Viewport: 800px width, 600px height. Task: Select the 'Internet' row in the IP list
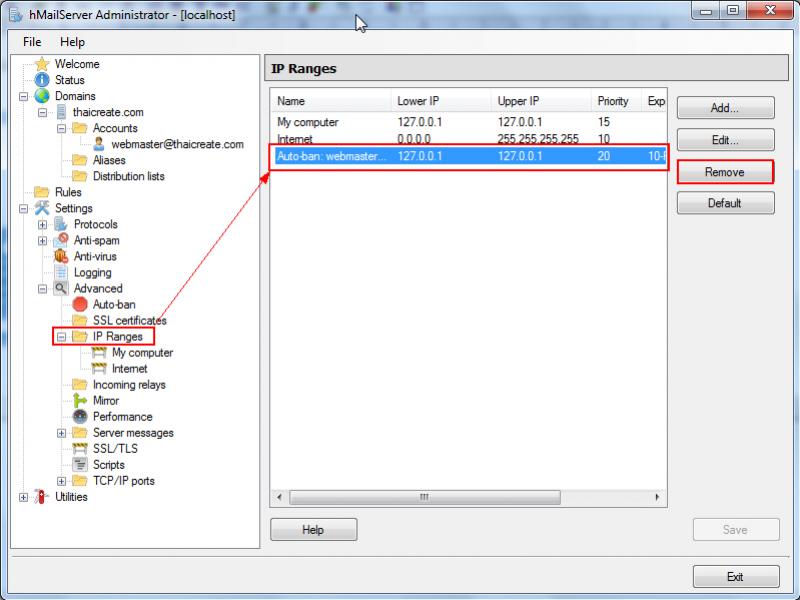pyautogui.click(x=468, y=138)
